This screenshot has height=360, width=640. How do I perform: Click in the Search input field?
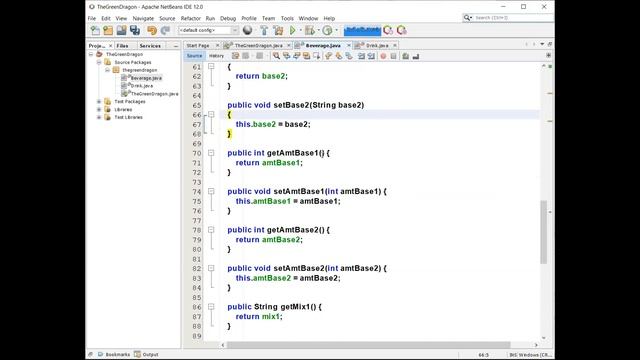[x=513, y=18]
